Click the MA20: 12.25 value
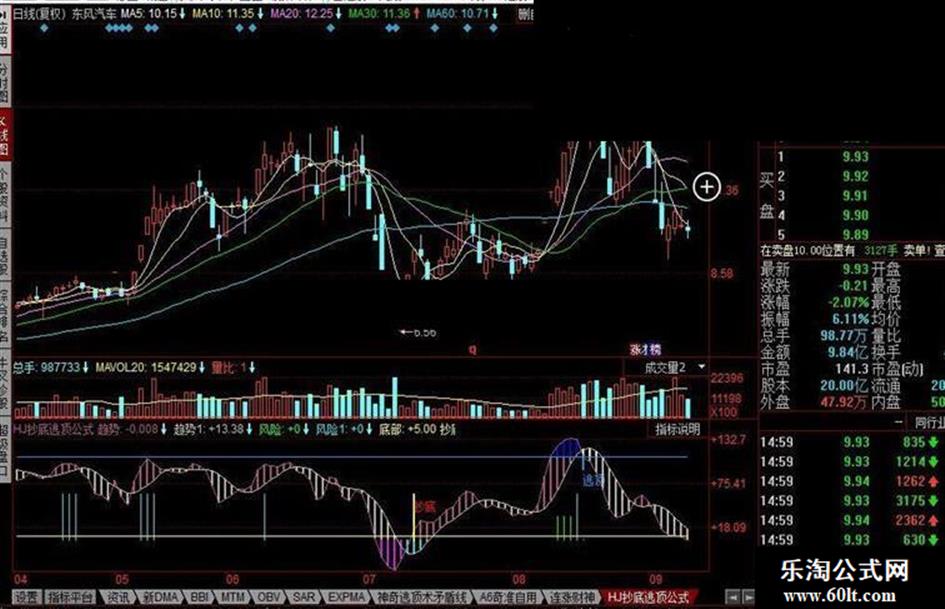 tap(301, 13)
